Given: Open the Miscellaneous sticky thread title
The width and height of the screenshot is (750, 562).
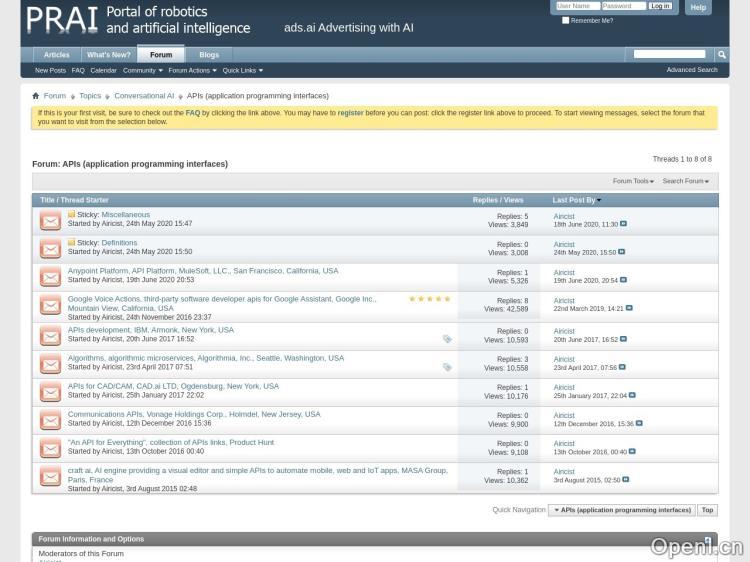Looking at the screenshot, I should point(125,215).
